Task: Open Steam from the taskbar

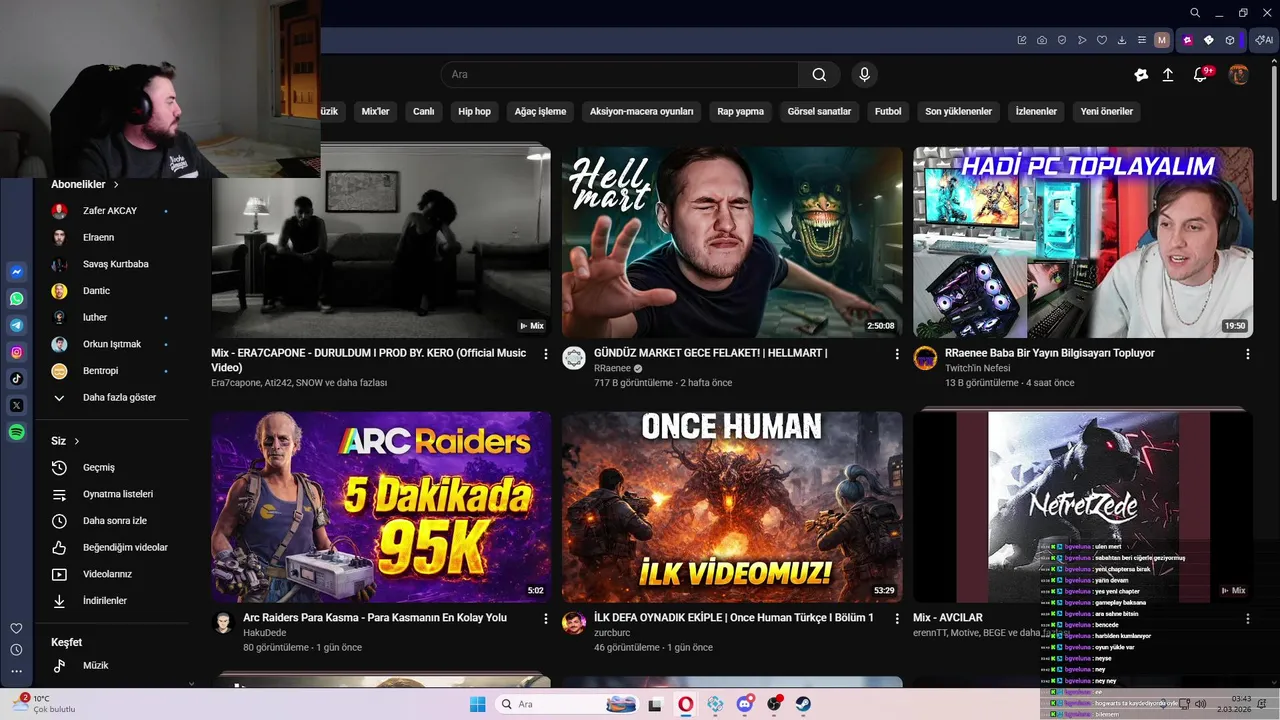Action: [x=803, y=704]
